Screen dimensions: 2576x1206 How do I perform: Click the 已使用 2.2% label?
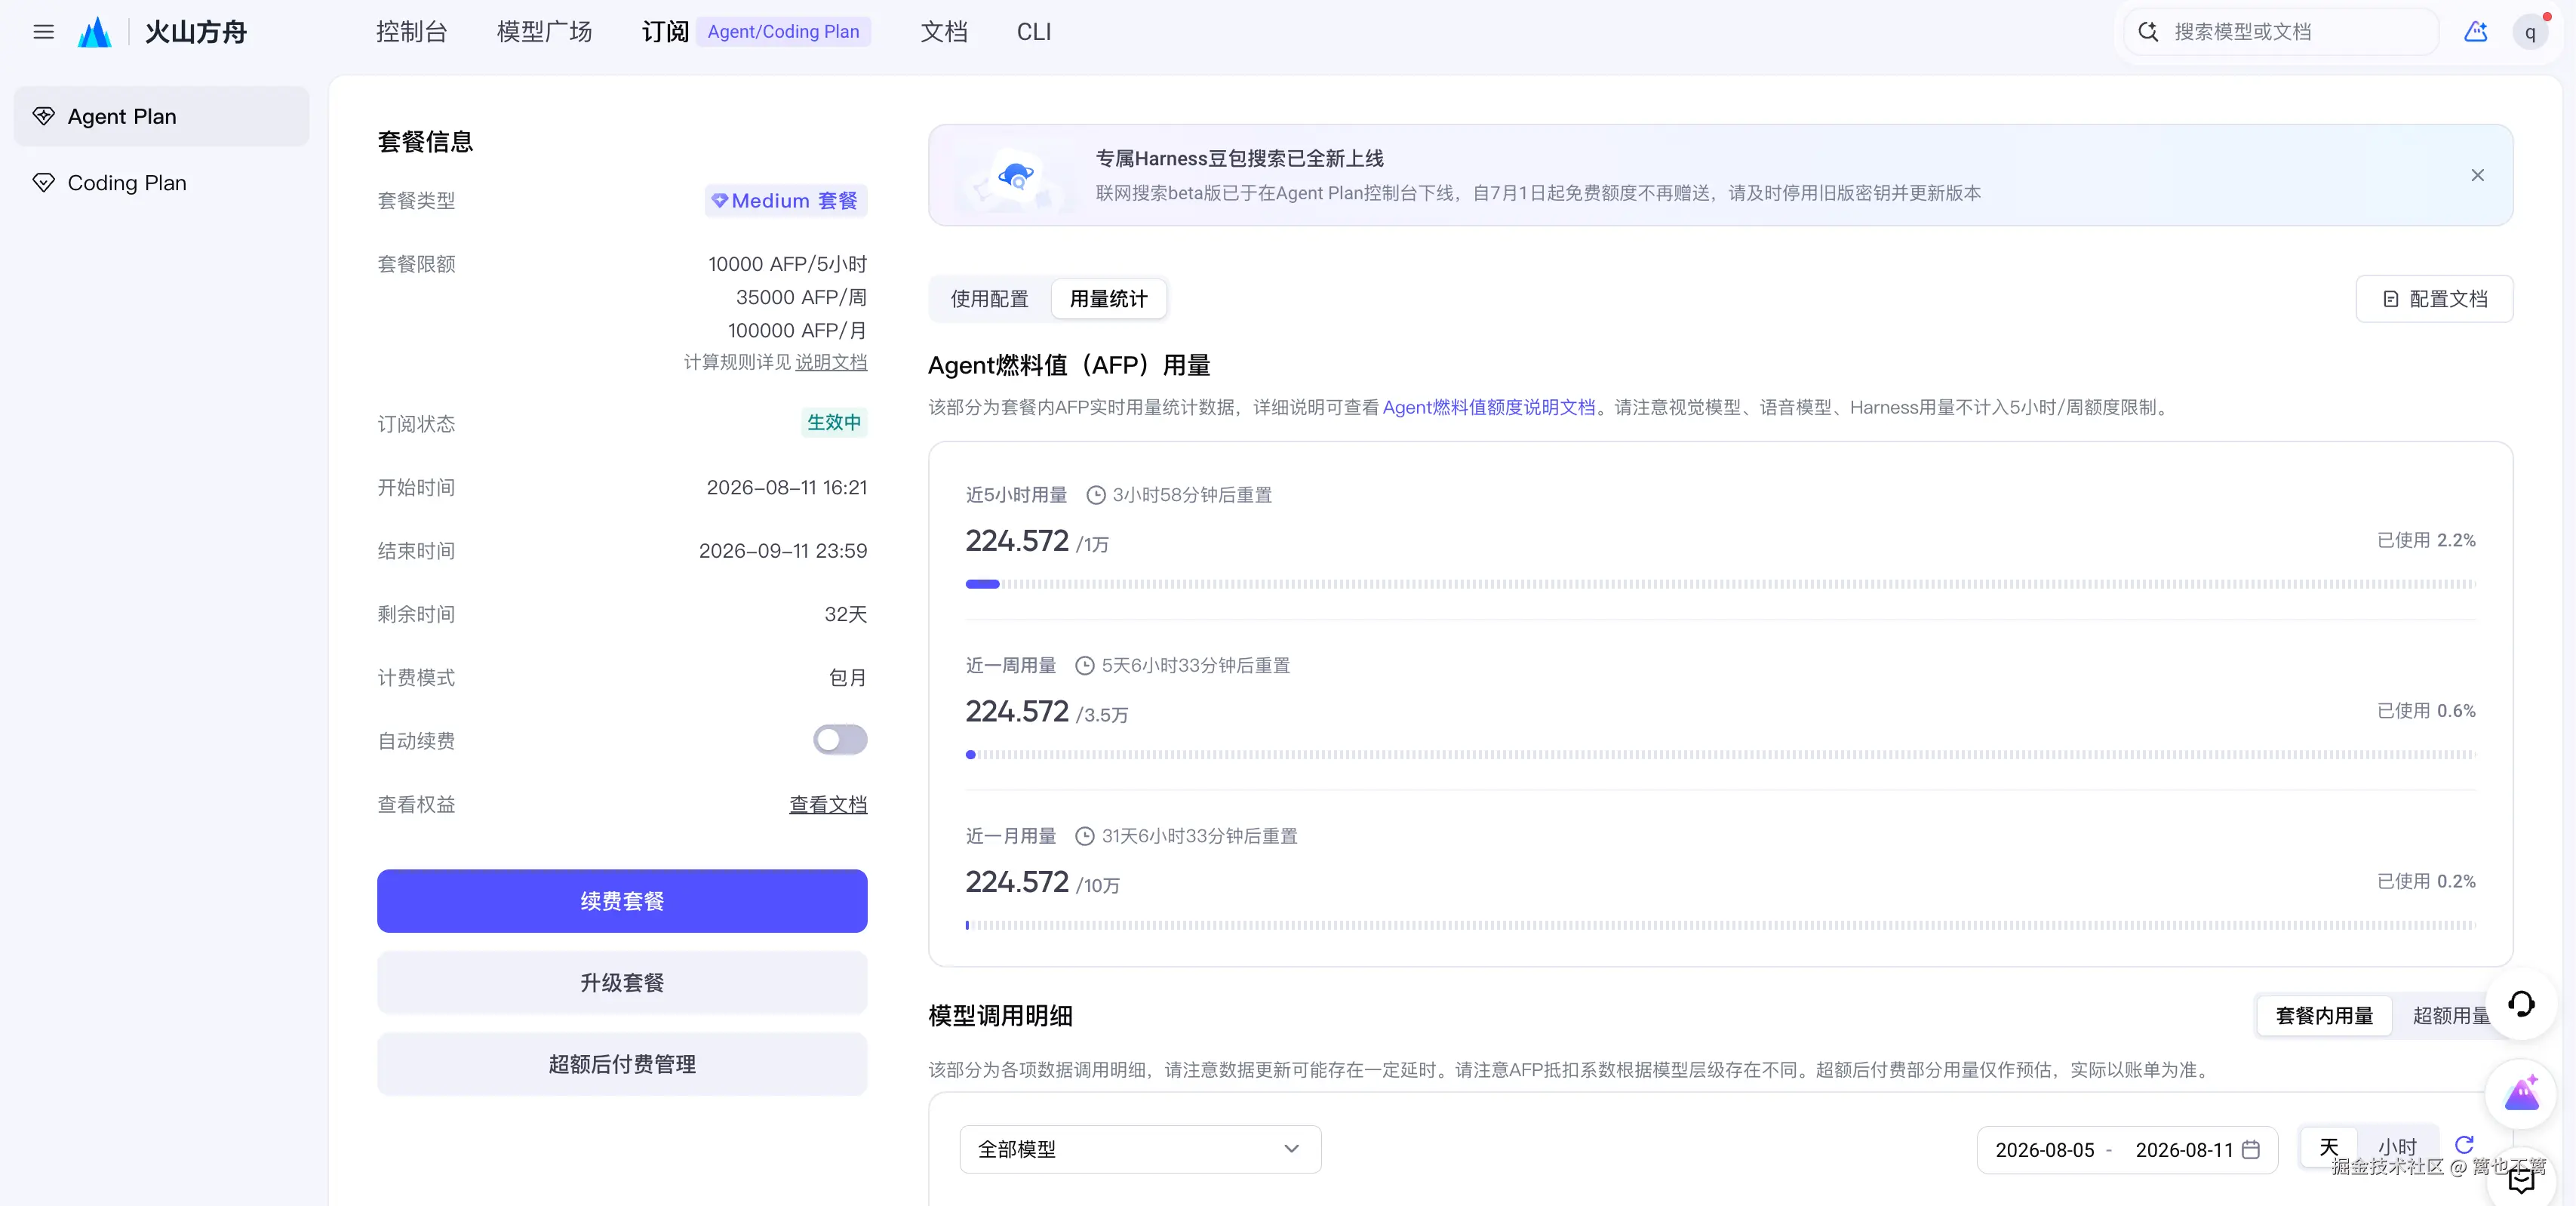click(2426, 541)
